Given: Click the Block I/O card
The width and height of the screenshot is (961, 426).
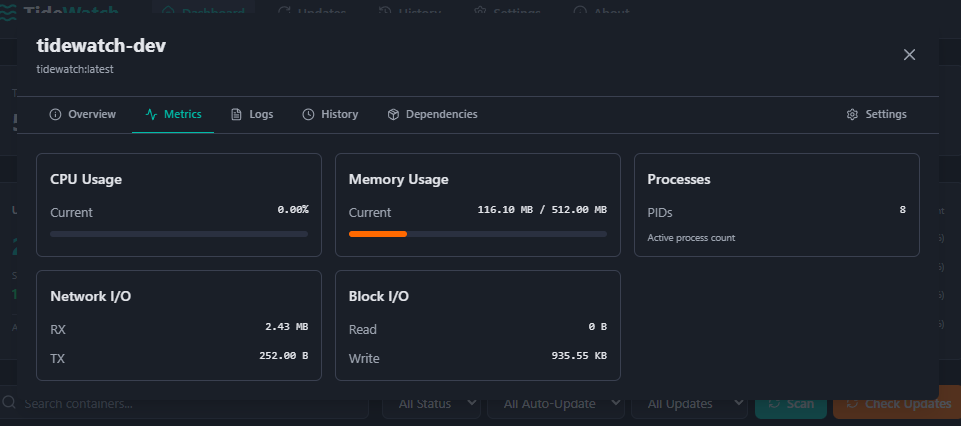Looking at the screenshot, I should 477,325.
